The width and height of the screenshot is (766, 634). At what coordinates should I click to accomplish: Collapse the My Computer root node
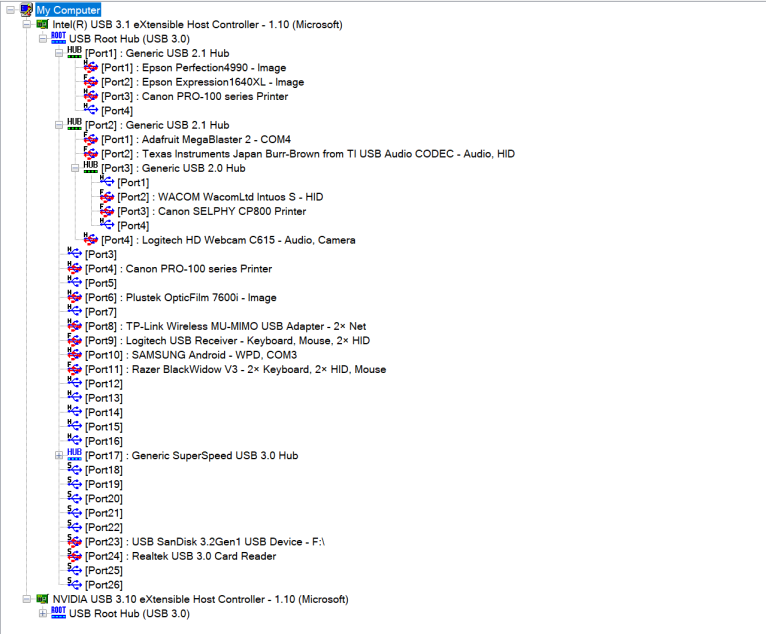tap(10, 10)
